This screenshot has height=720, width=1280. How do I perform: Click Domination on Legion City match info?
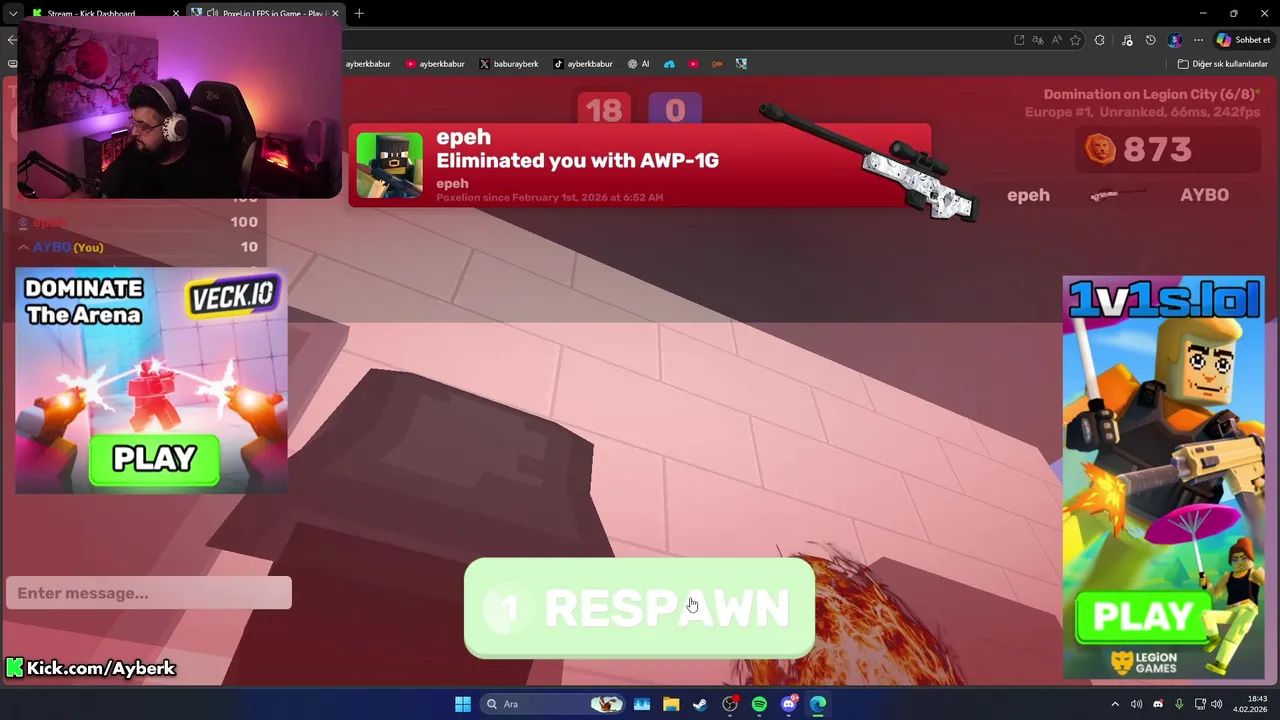[x=1151, y=94]
